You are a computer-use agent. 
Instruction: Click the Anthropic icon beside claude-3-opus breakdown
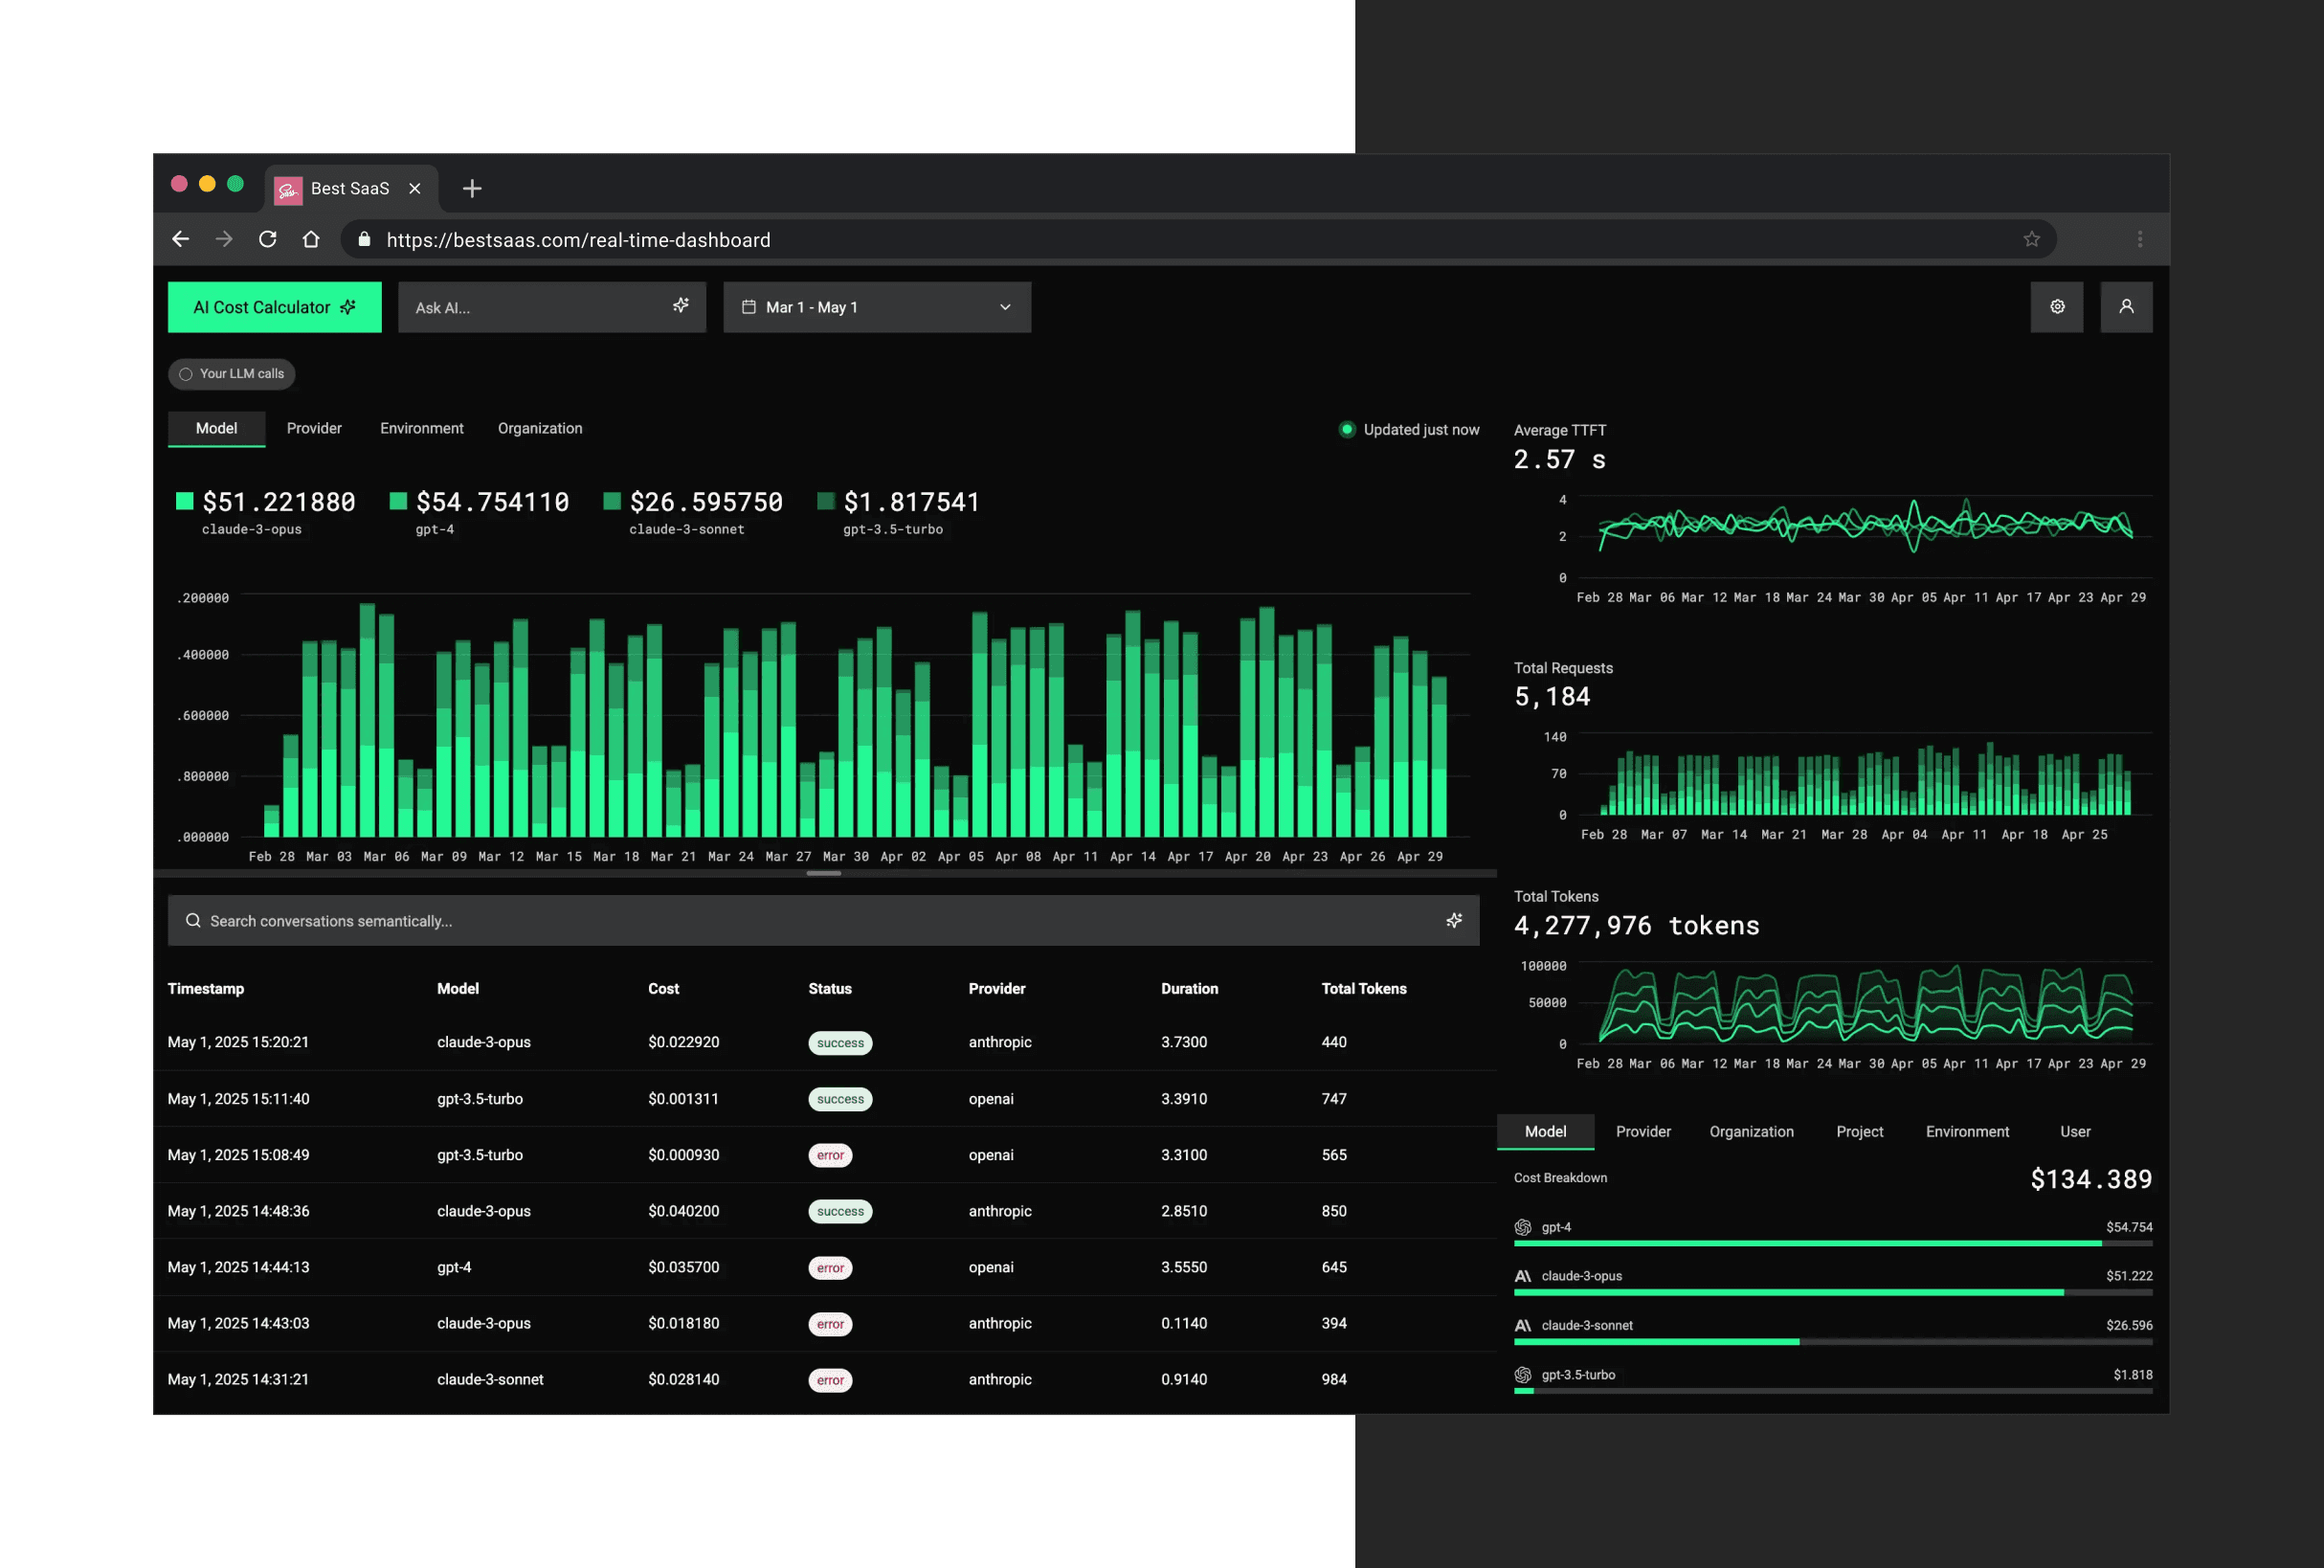pos(1522,1276)
